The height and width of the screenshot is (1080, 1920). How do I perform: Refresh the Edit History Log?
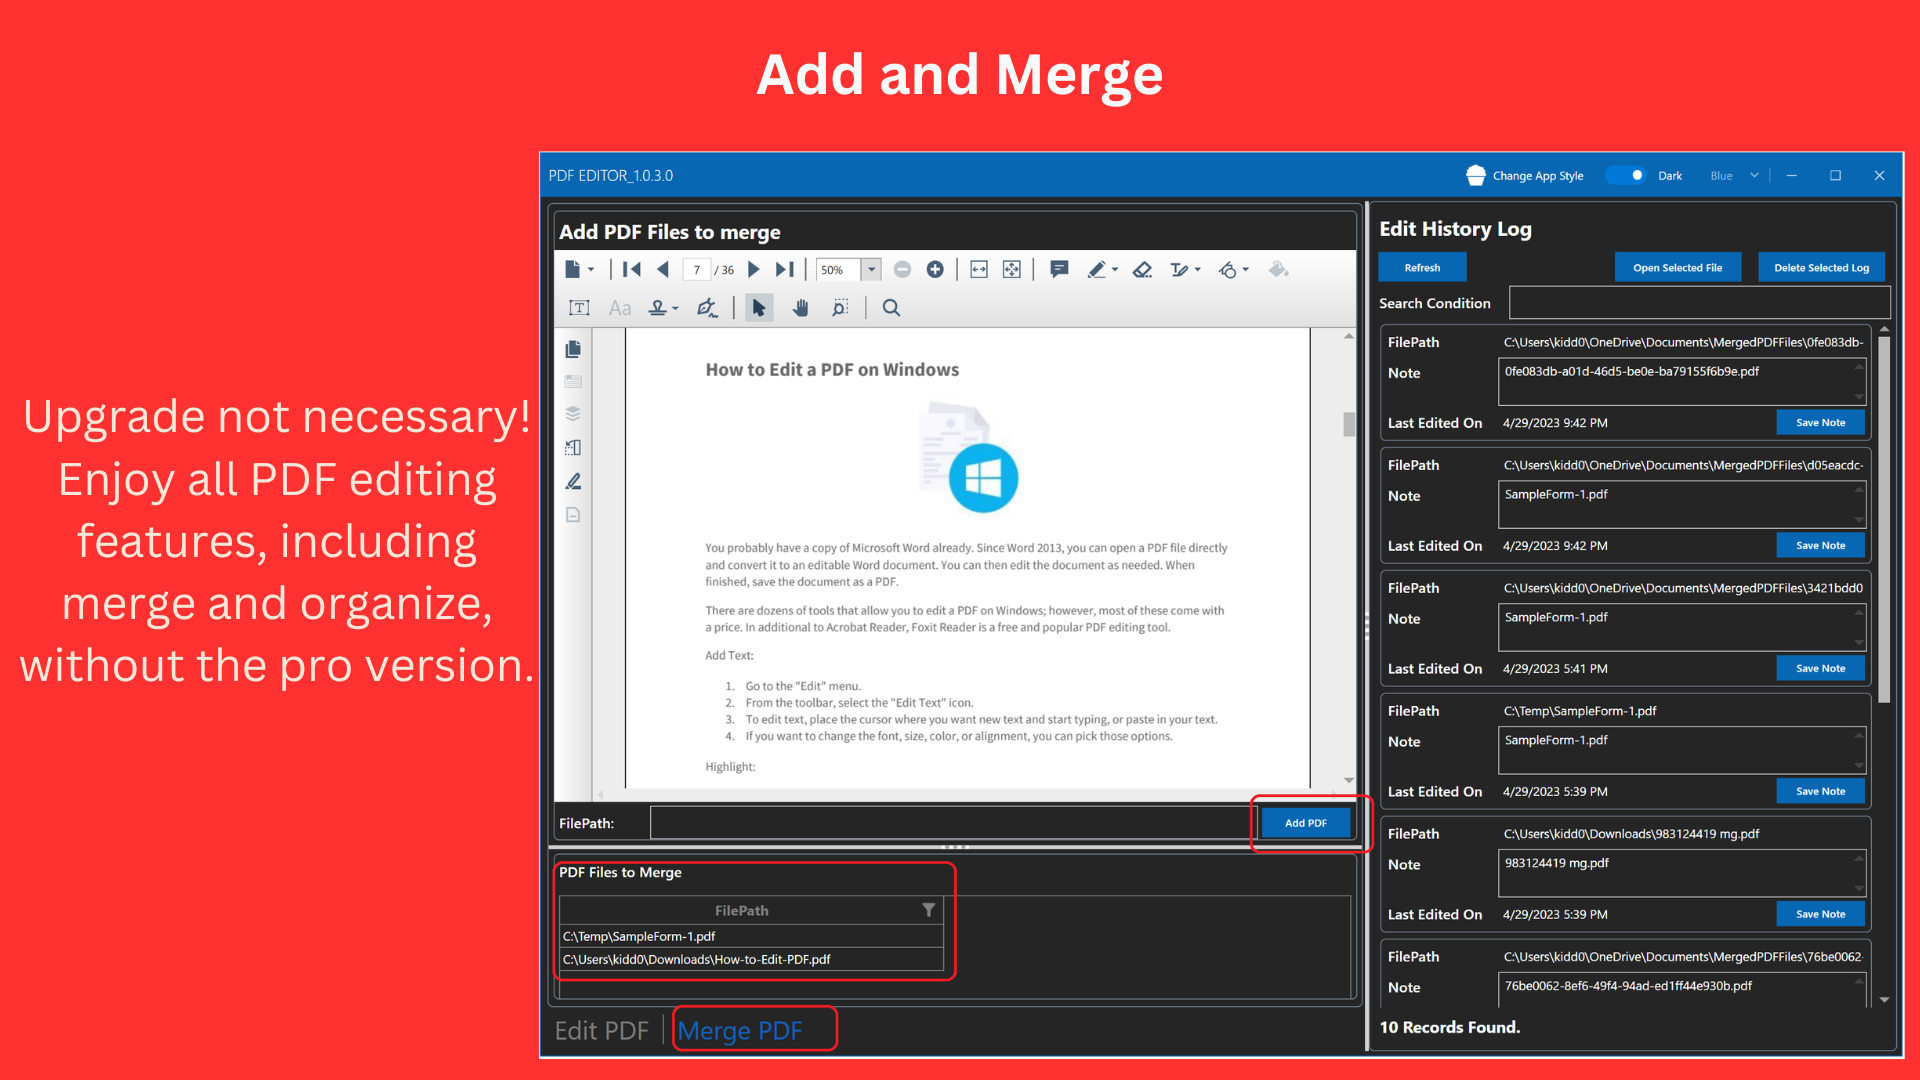click(x=1421, y=267)
